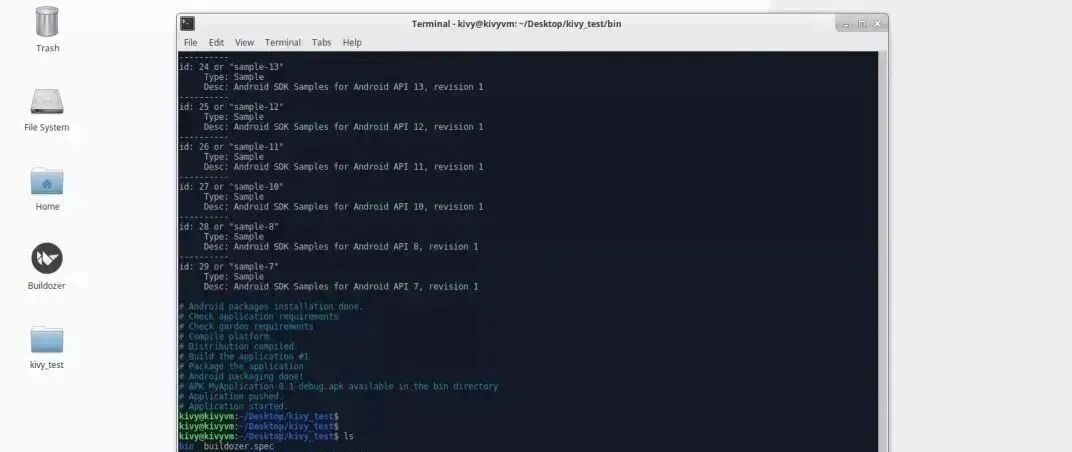
Task: Click '# Compile platform' line
Action: click(224, 336)
